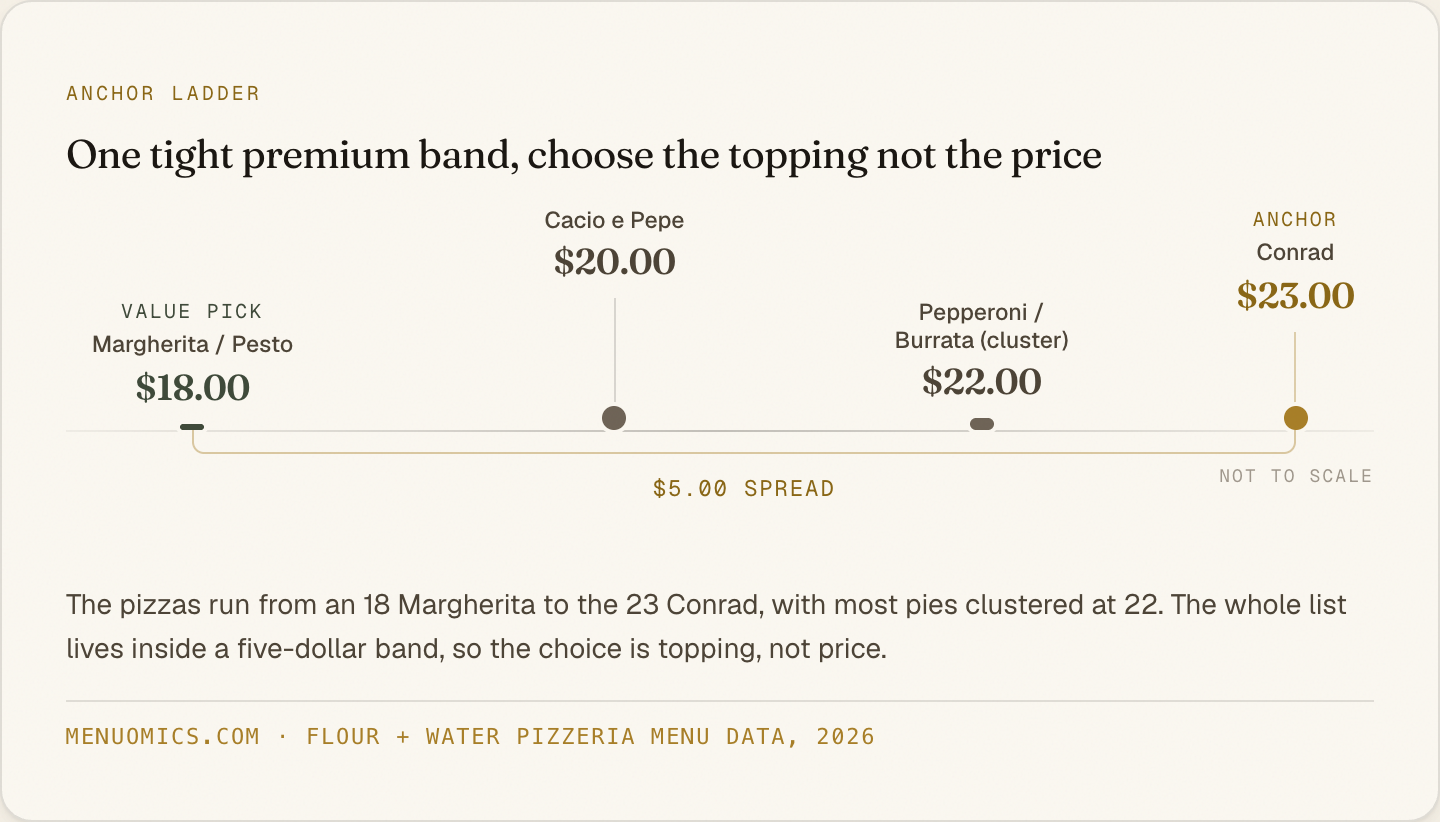
Task: Click the NOT TO SCALE note
Action: (1295, 476)
